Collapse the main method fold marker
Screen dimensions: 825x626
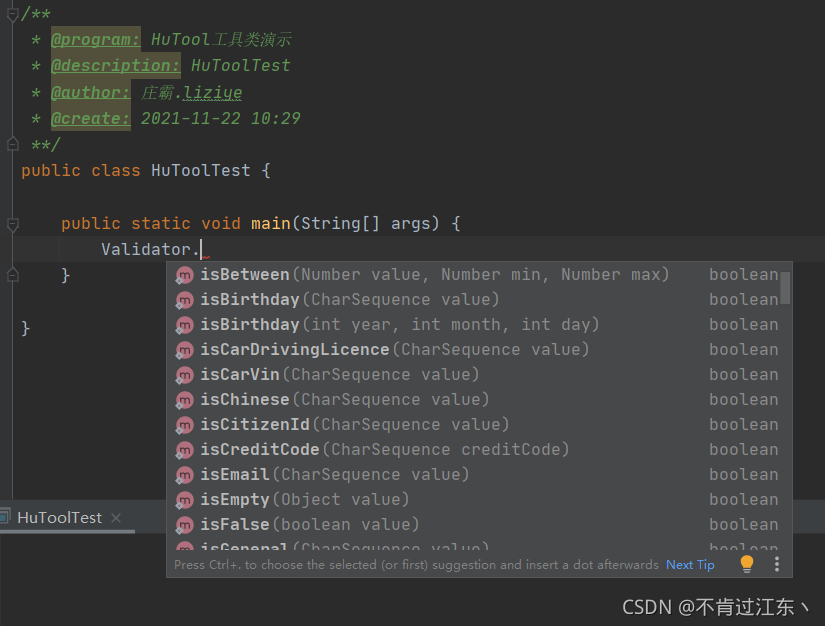pos(13,224)
